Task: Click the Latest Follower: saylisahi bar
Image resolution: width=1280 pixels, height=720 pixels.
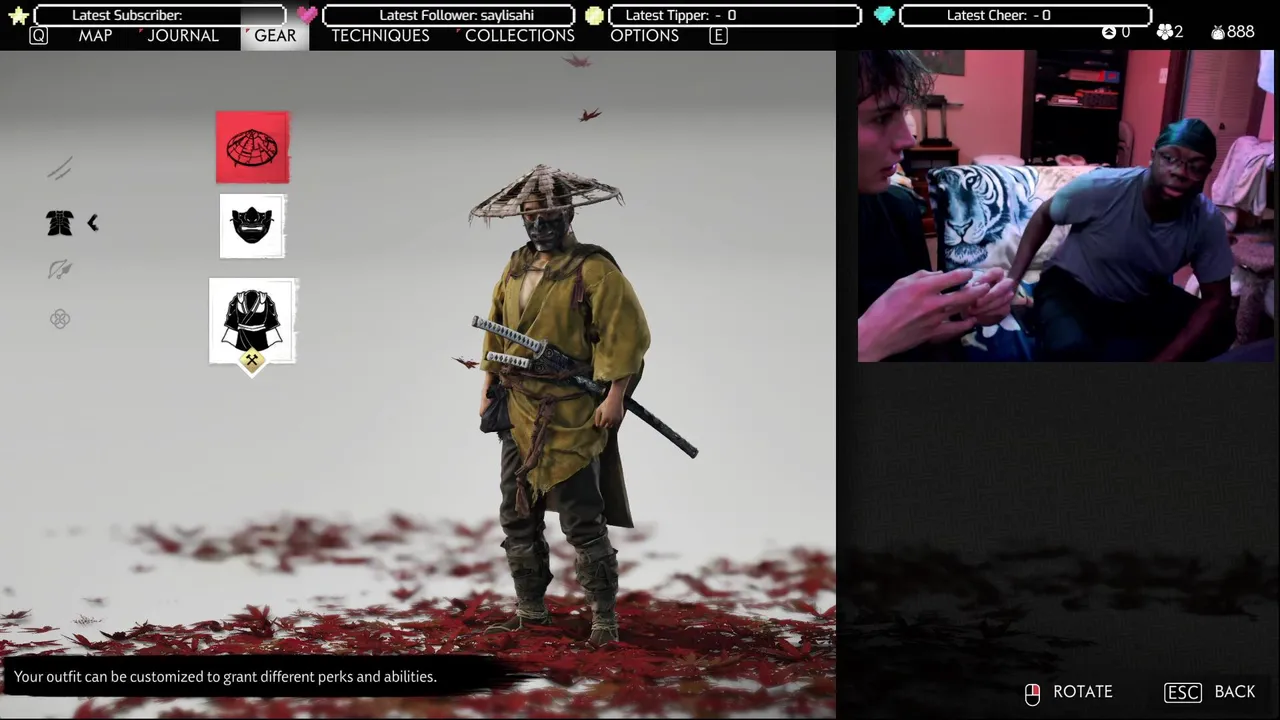Action: 448,15
